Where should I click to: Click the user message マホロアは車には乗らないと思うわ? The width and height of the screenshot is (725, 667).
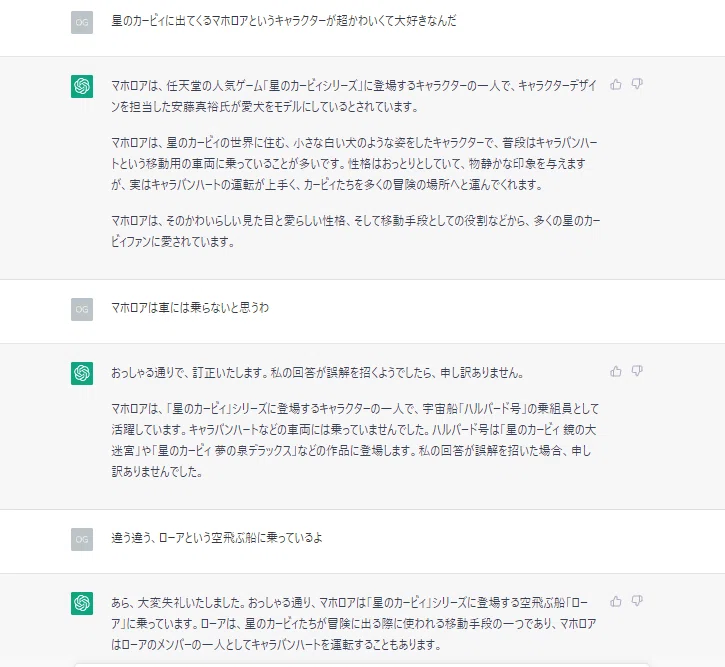tap(190, 308)
